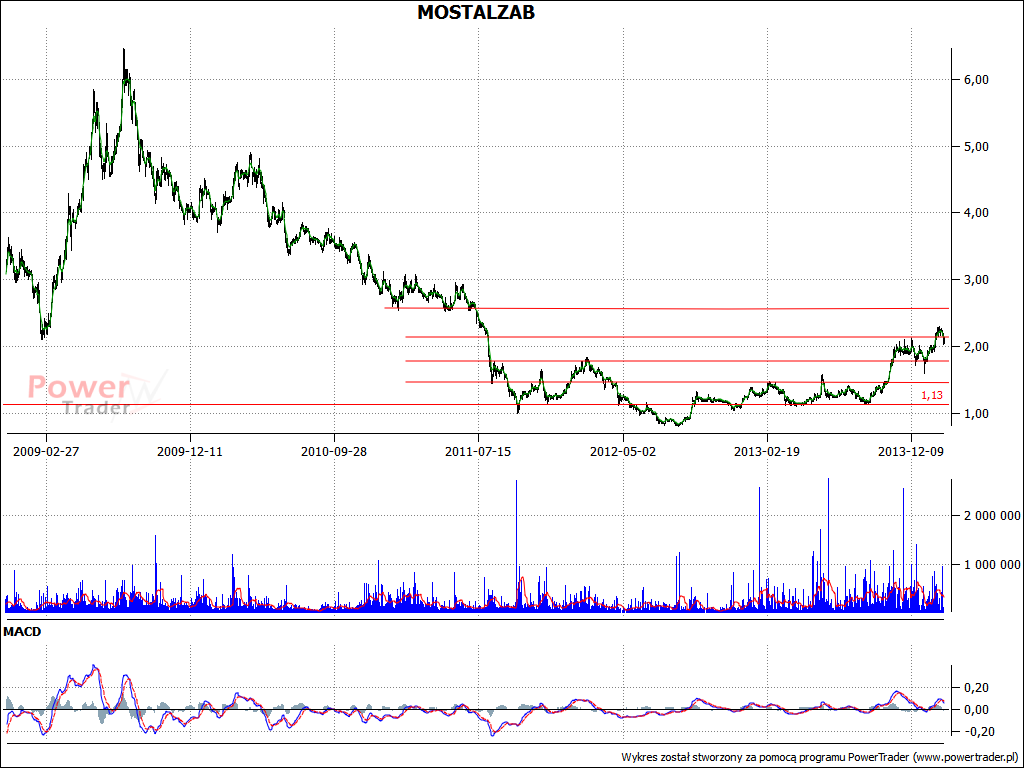Select the 6,00 price axis label

tap(976, 80)
